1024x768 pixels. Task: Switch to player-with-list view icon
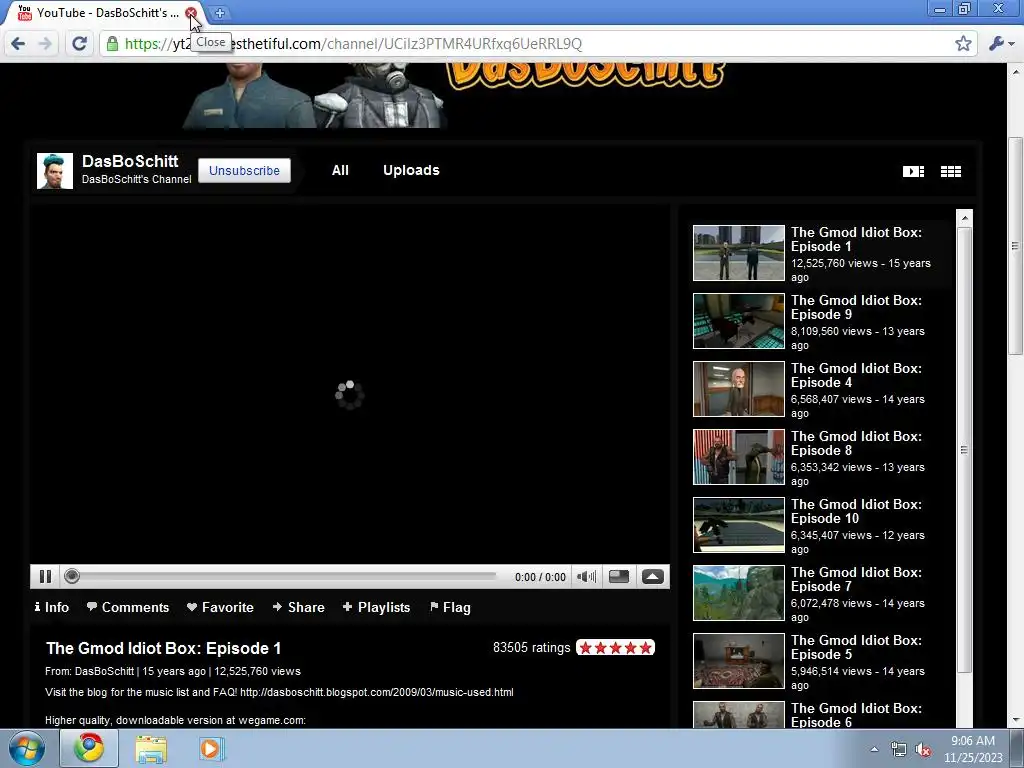(913, 171)
